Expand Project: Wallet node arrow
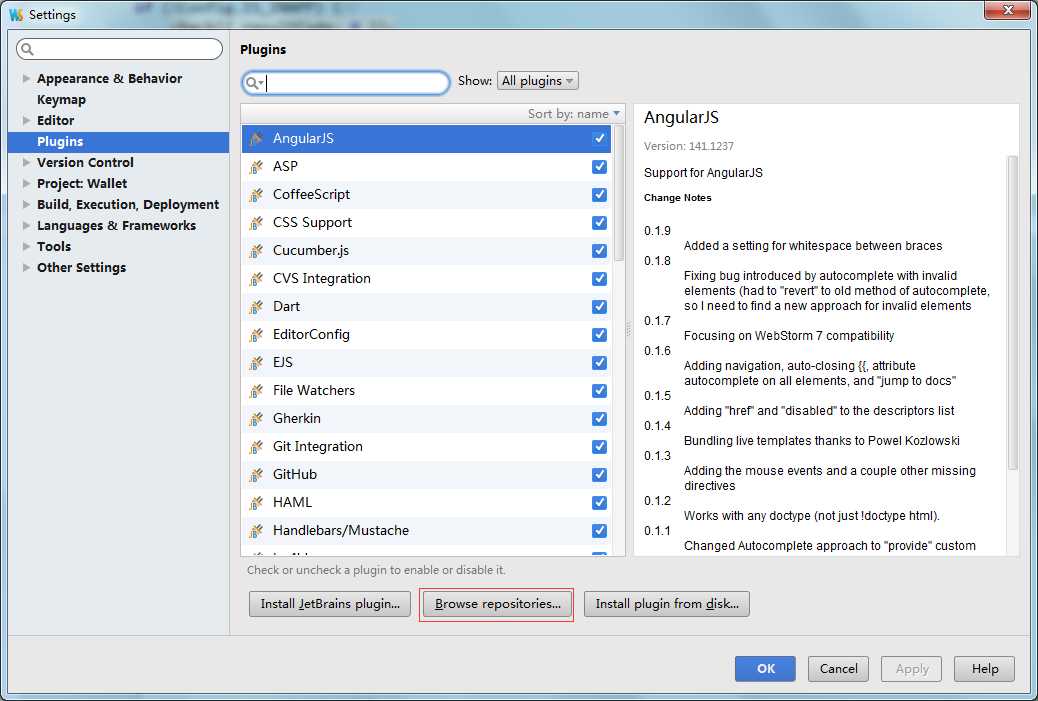The width and height of the screenshot is (1038, 701). pos(26,183)
